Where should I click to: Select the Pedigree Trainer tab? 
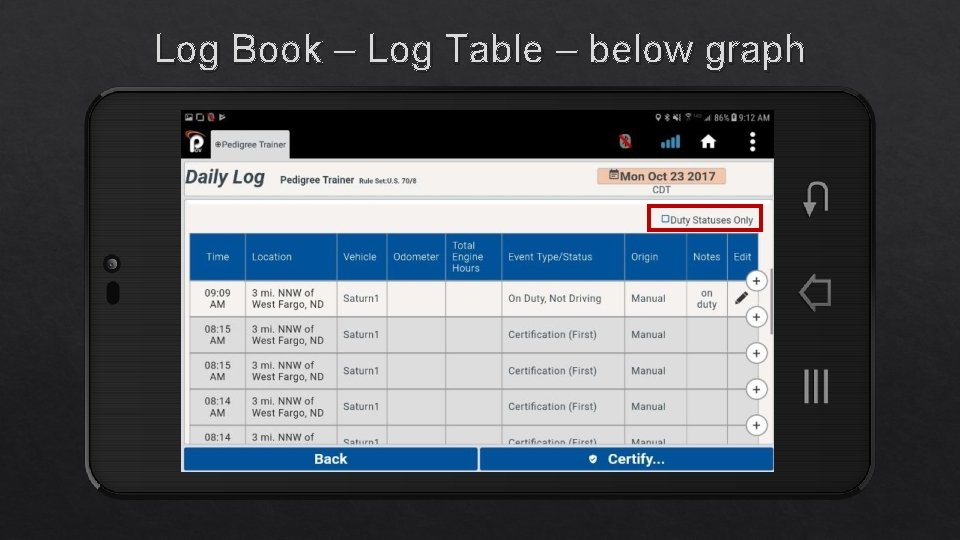(250, 144)
